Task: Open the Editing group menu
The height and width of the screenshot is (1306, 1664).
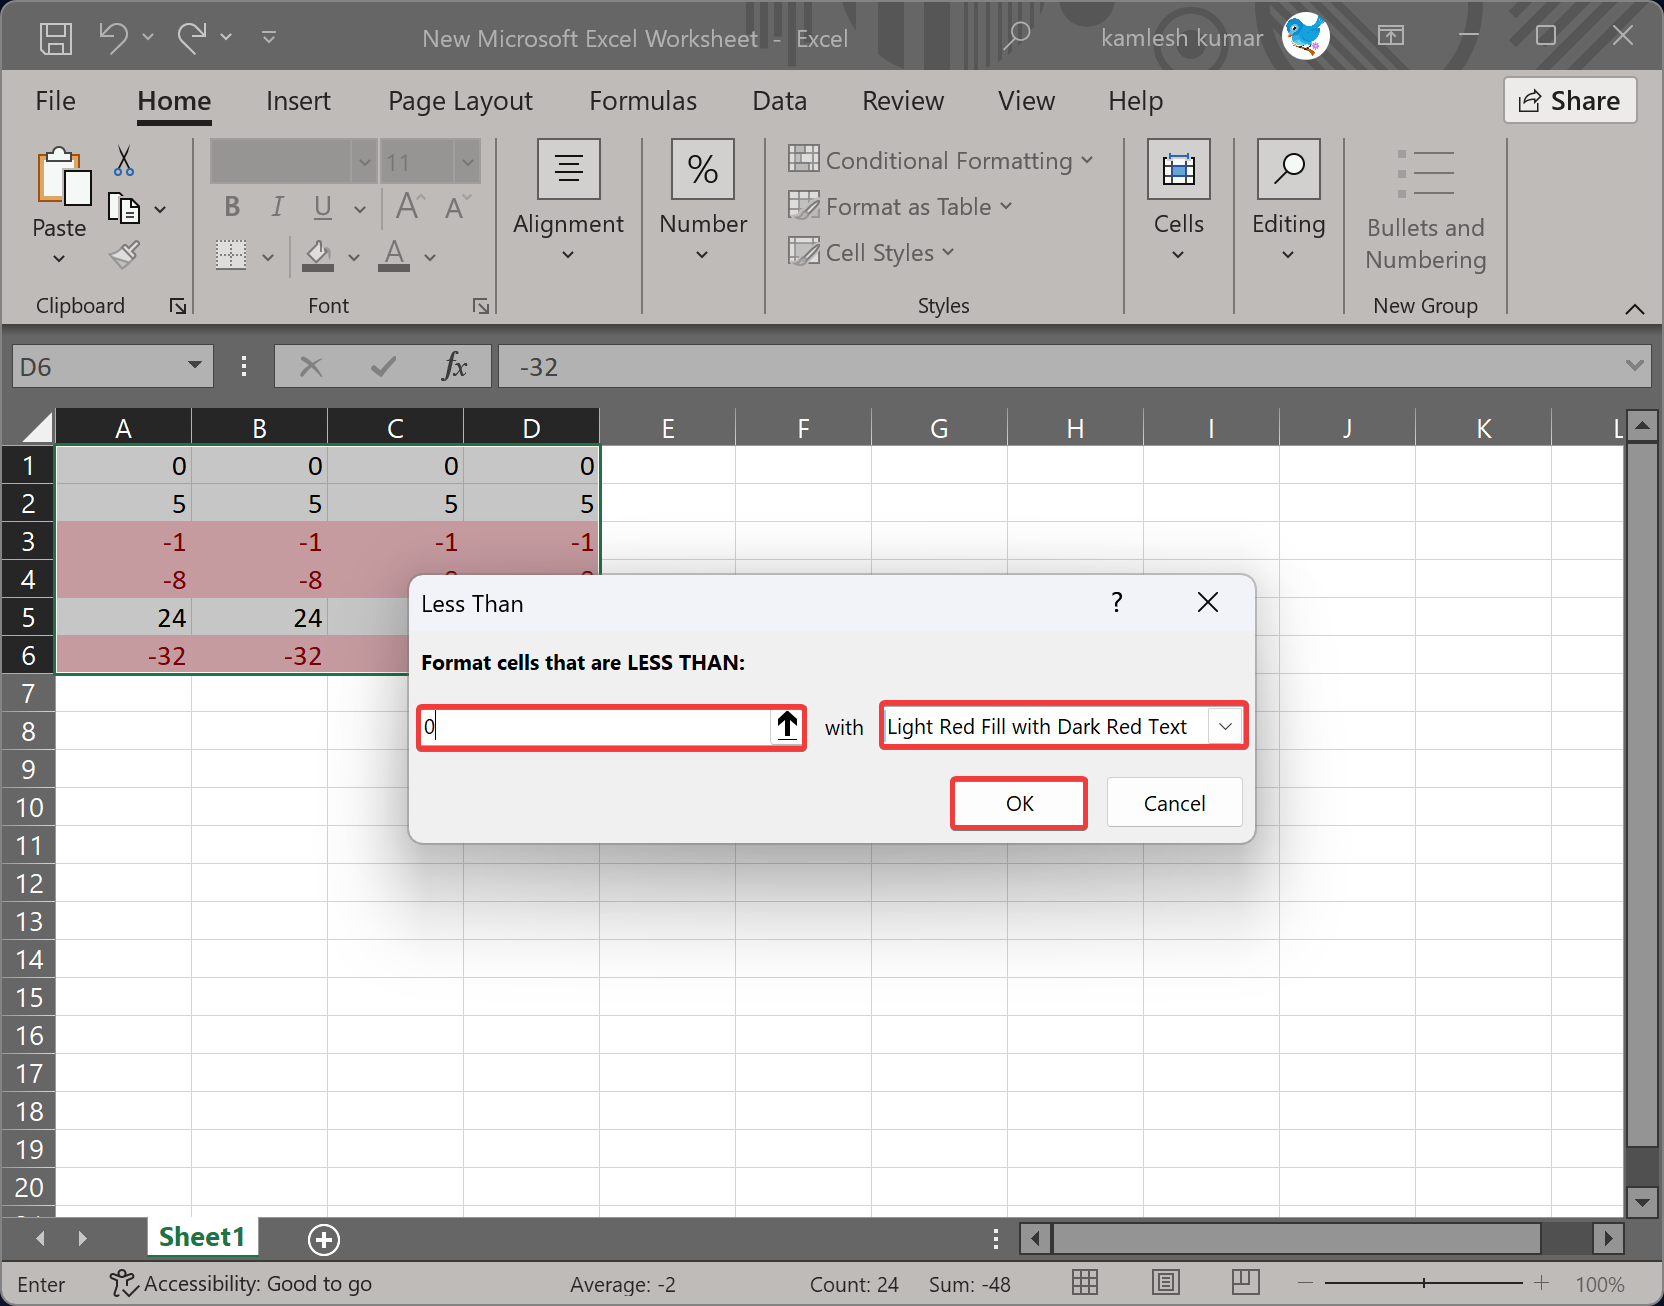Action: click(x=1288, y=201)
